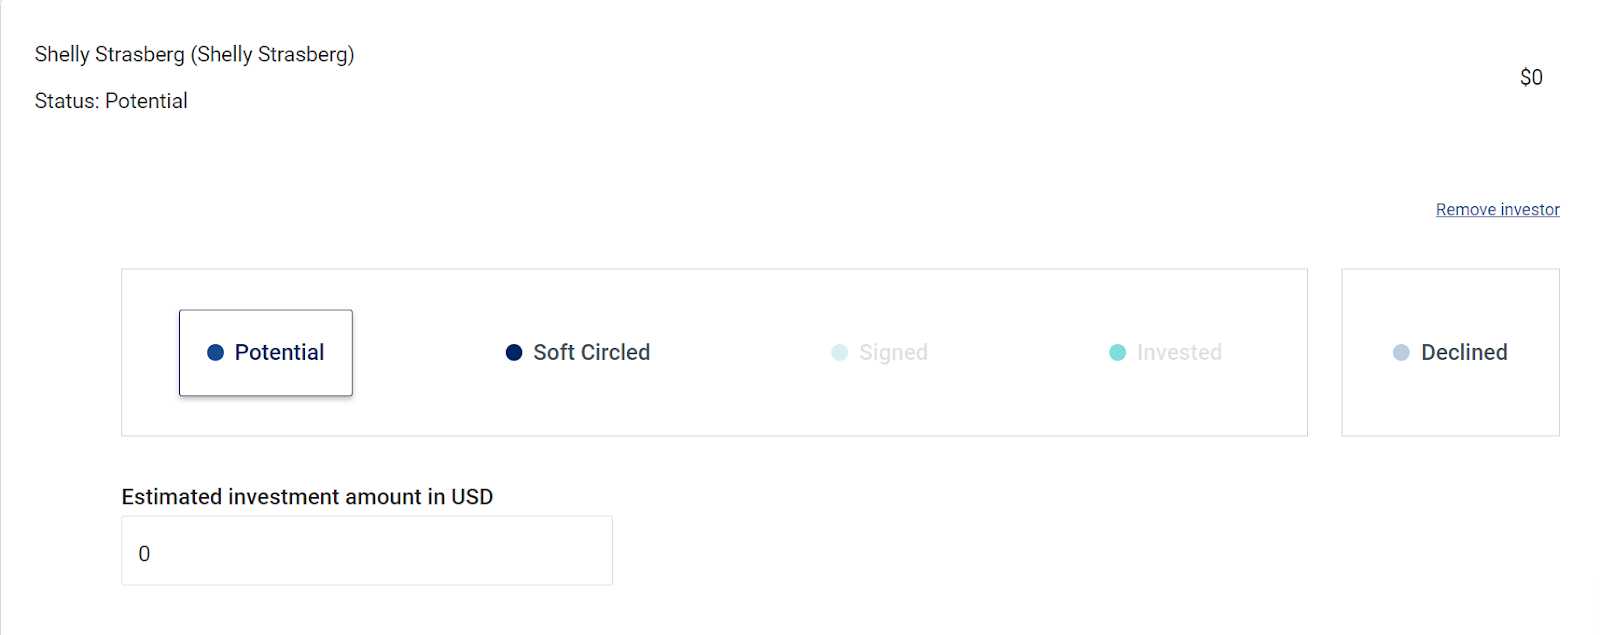This screenshot has height=635, width=1600.
Task: Focus the Estimated investment amount field
Action: [367, 551]
